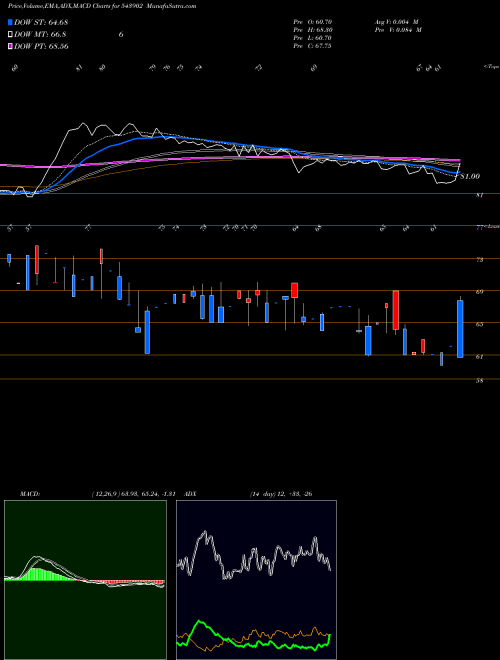Click the ADX panel title label
Screen dimensions: 500x660
tap(190, 494)
